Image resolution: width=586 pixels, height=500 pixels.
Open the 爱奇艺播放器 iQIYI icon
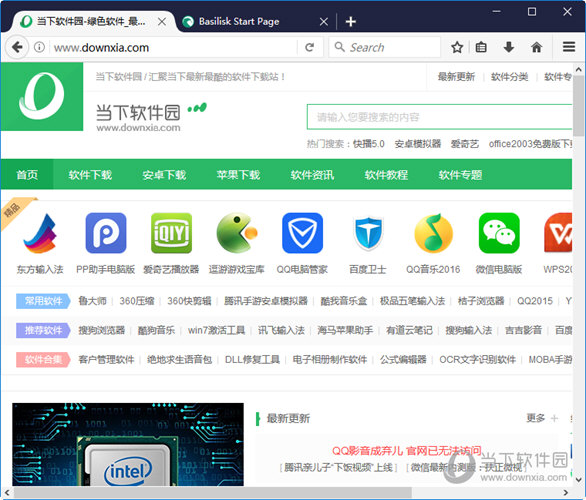pyautogui.click(x=171, y=233)
